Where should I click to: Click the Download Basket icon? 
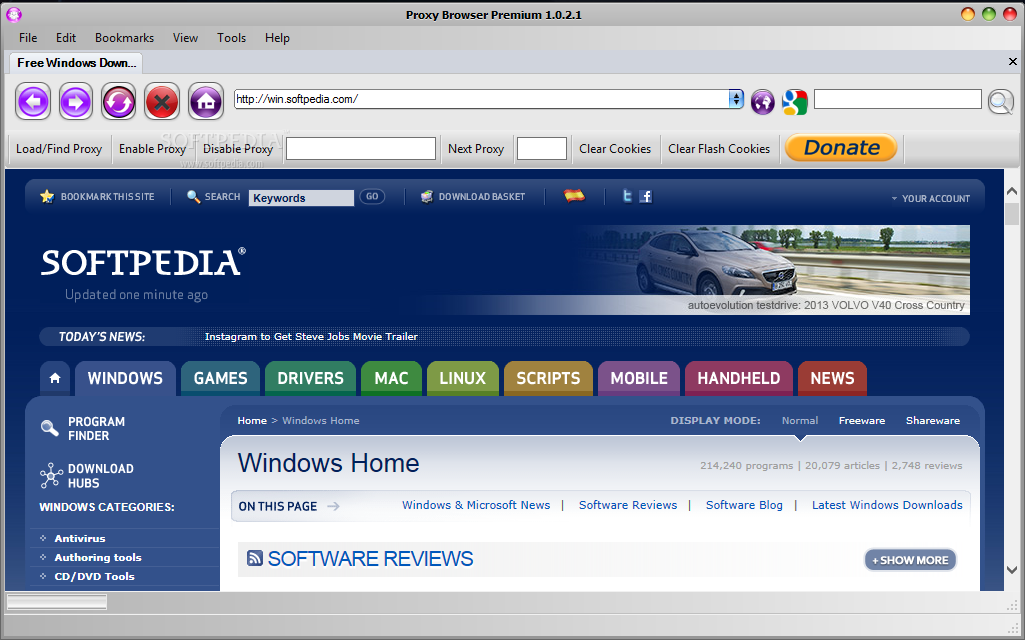click(427, 196)
